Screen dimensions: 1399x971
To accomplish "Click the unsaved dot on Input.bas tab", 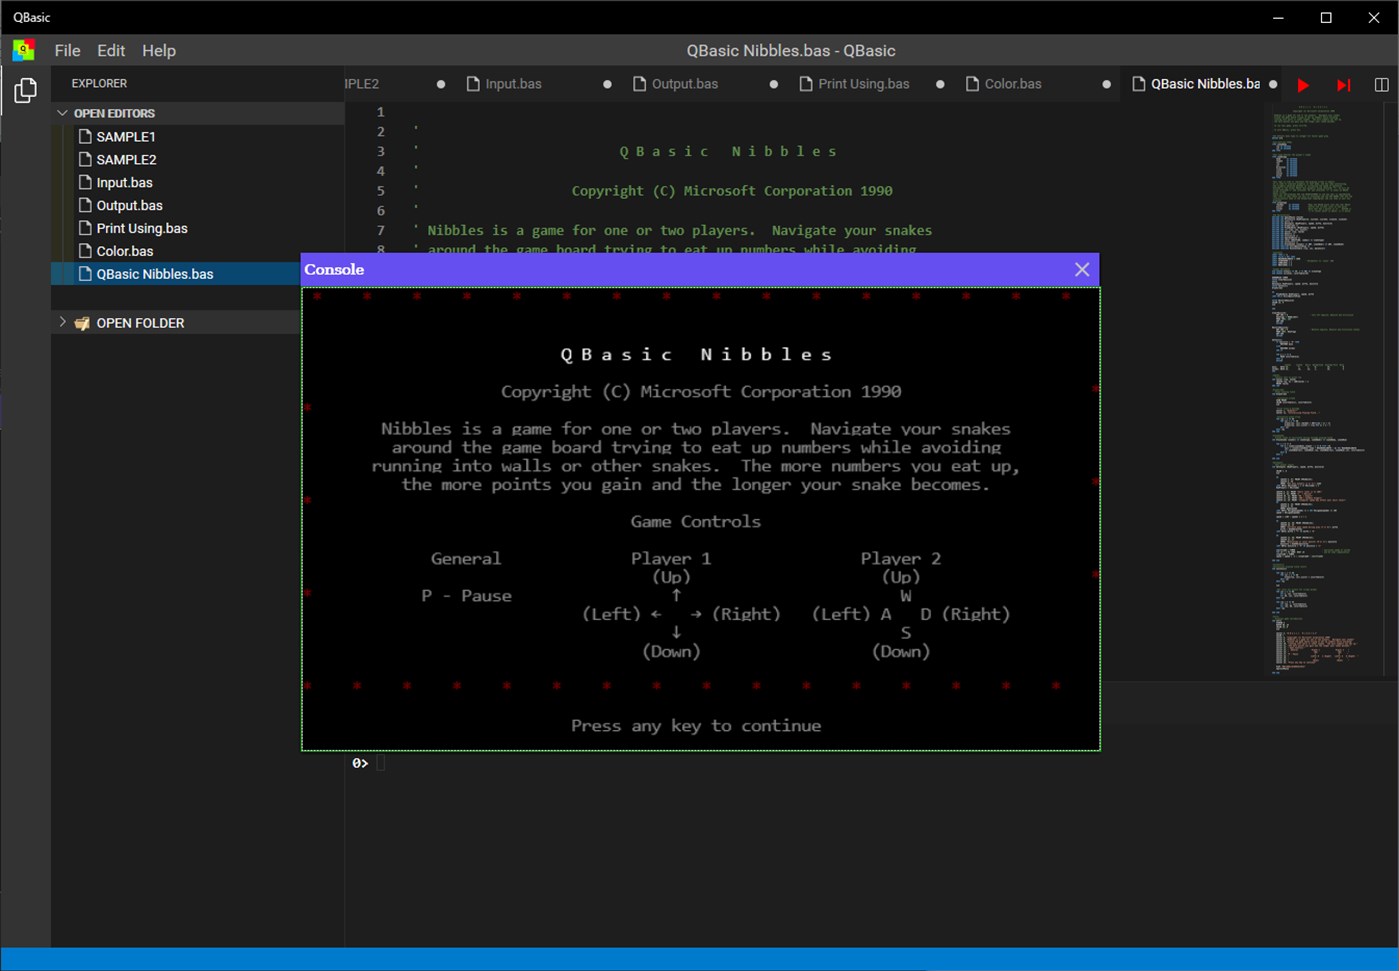I will 607,84.
